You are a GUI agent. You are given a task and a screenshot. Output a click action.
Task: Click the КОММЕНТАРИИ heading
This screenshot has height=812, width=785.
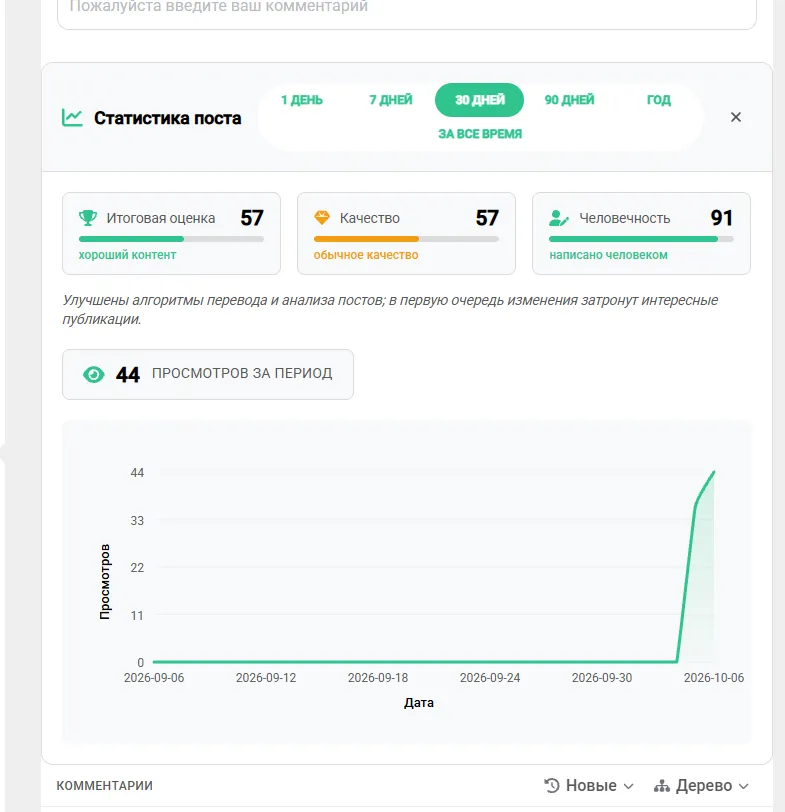[105, 786]
